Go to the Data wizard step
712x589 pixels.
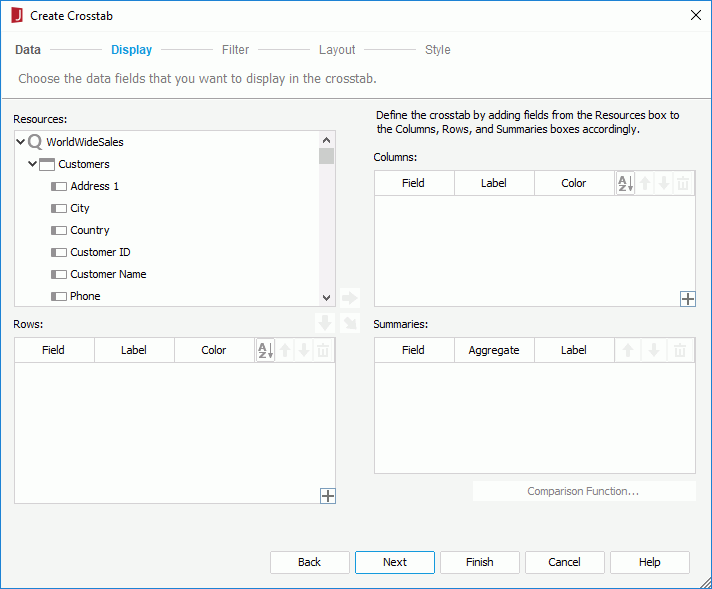pyautogui.click(x=28, y=49)
